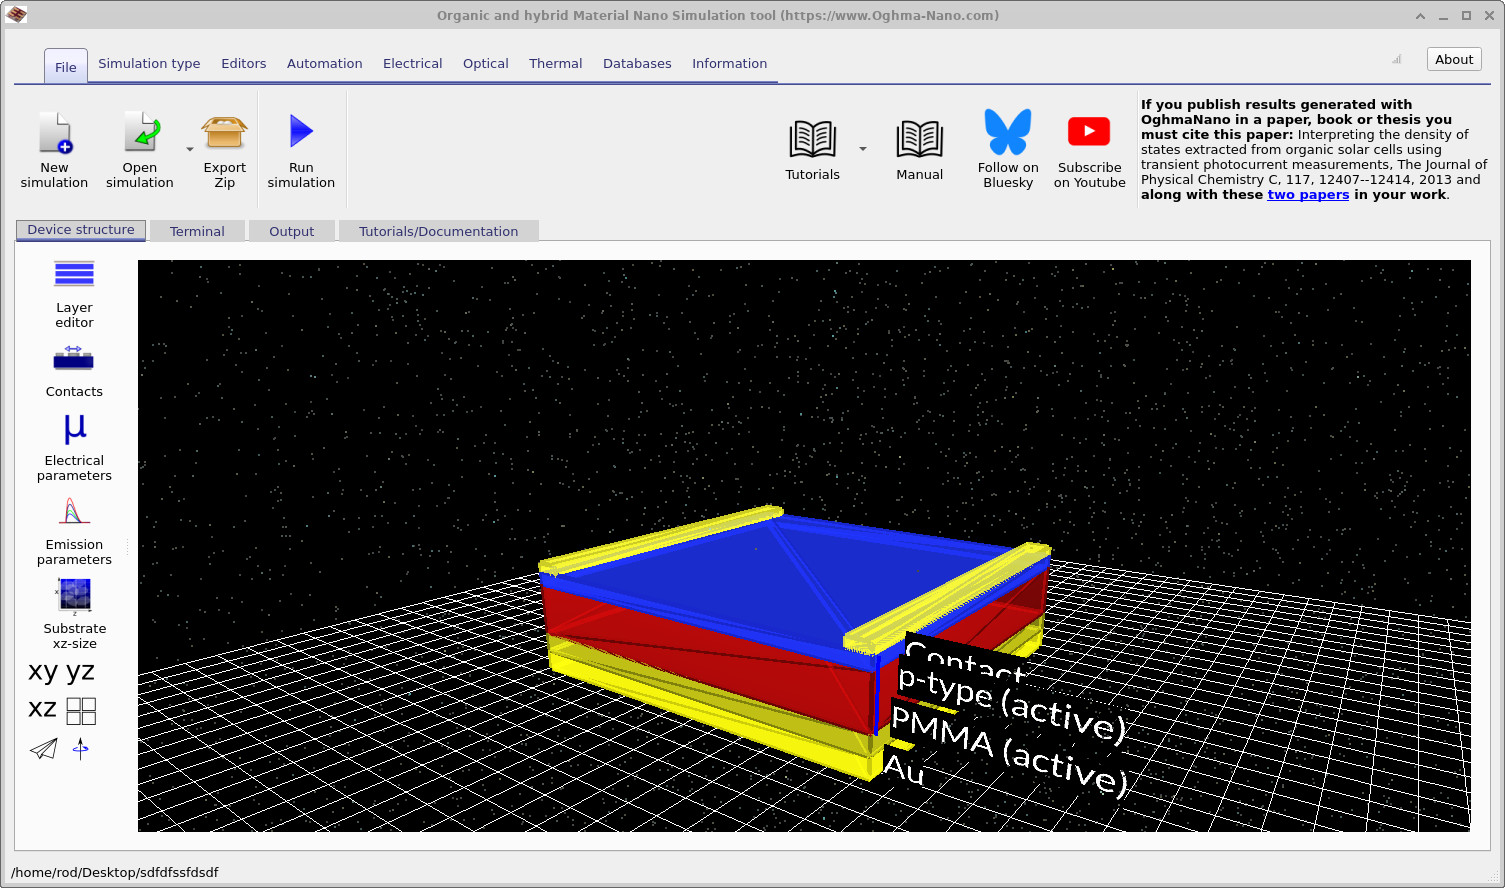The height and width of the screenshot is (888, 1505).
Task: Click the Run simulation play icon
Action: pos(301,132)
